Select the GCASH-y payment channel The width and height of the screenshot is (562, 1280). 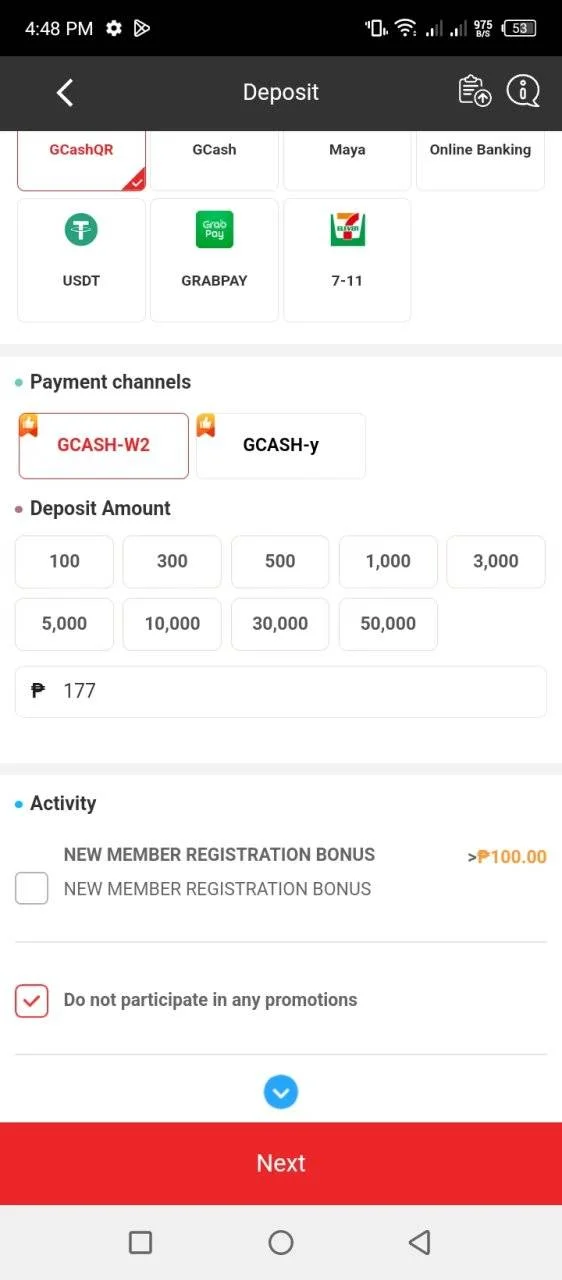[x=281, y=446]
